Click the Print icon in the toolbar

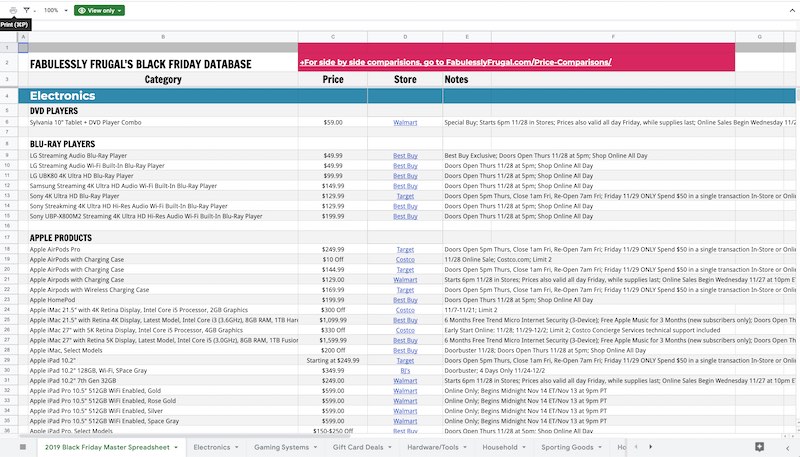pos(13,10)
